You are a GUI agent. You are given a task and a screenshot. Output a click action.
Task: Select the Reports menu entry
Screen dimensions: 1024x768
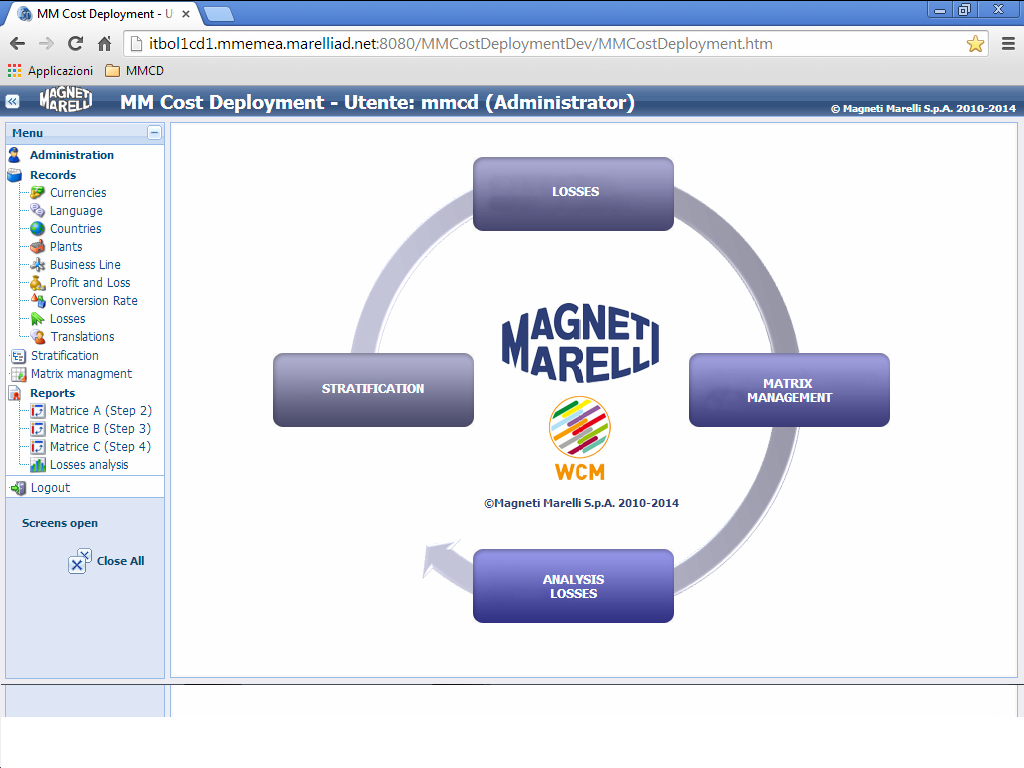(52, 393)
